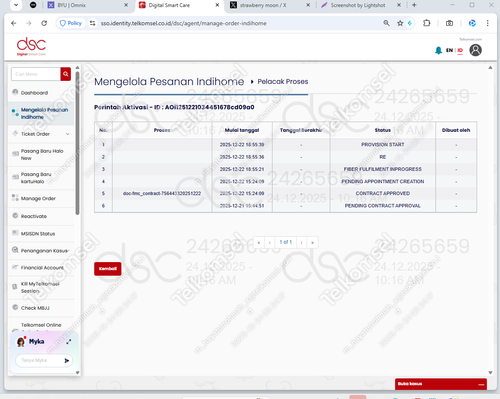Send message to Myka arrow

pos(67,360)
